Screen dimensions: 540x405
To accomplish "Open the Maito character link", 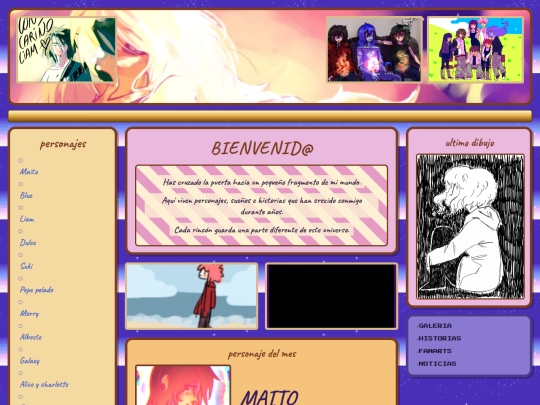I will 29,172.
